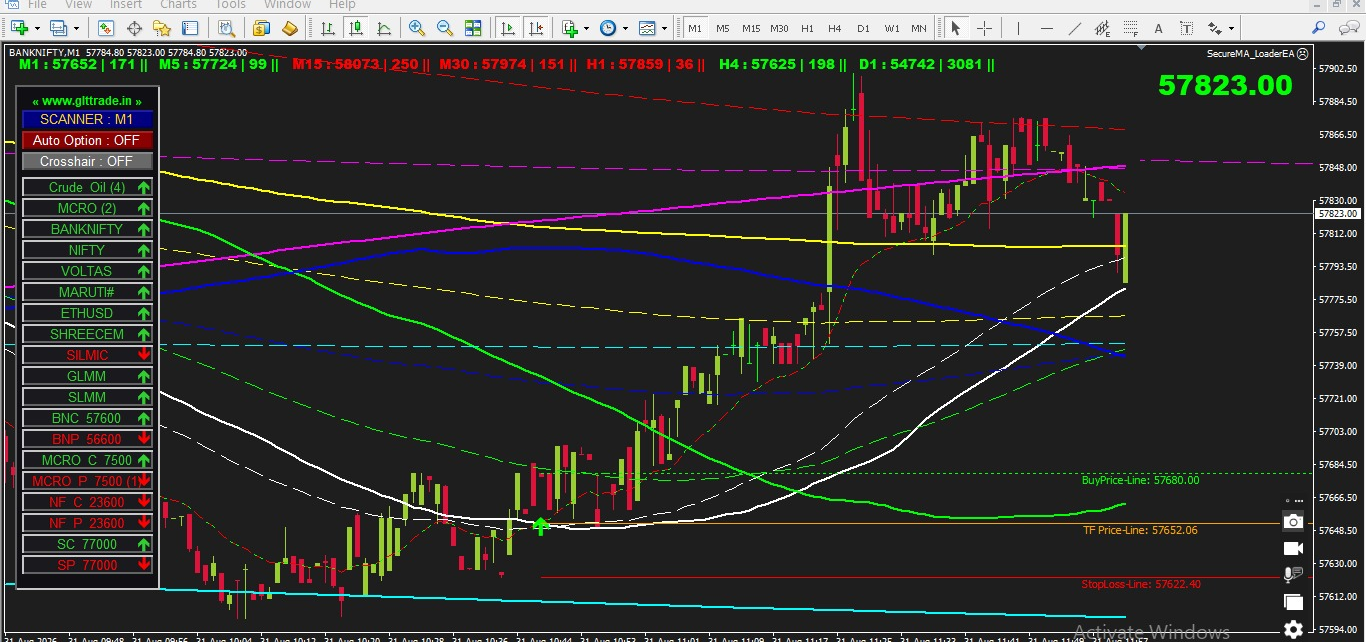The height and width of the screenshot is (642, 1366).
Task: Choose the Fibonacci retracement tool
Action: tap(1131, 28)
